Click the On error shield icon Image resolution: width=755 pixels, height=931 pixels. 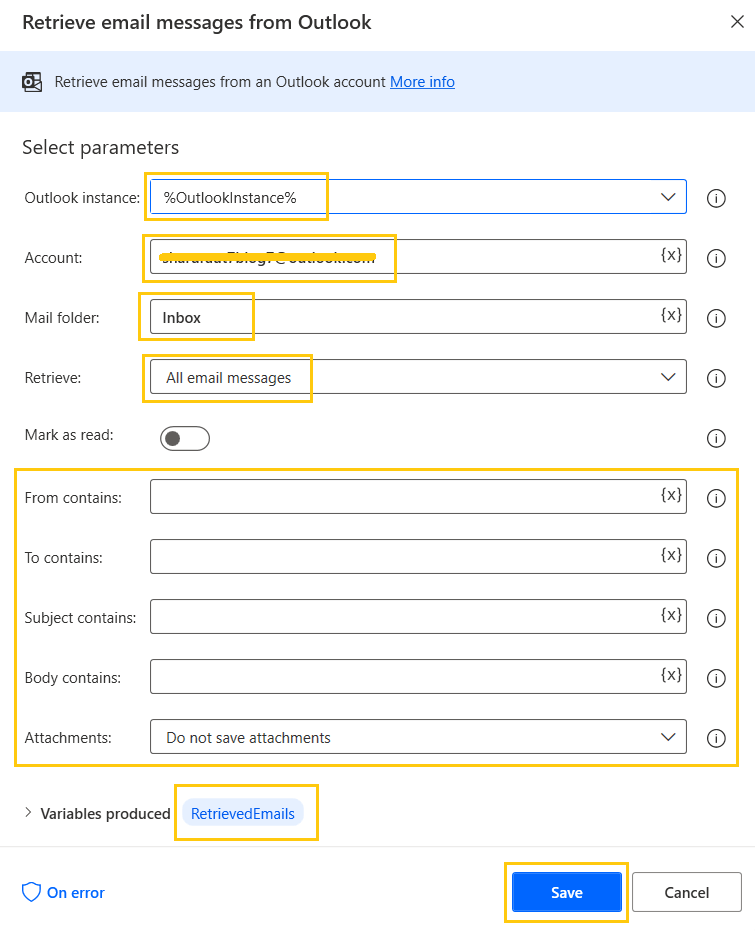[30, 893]
